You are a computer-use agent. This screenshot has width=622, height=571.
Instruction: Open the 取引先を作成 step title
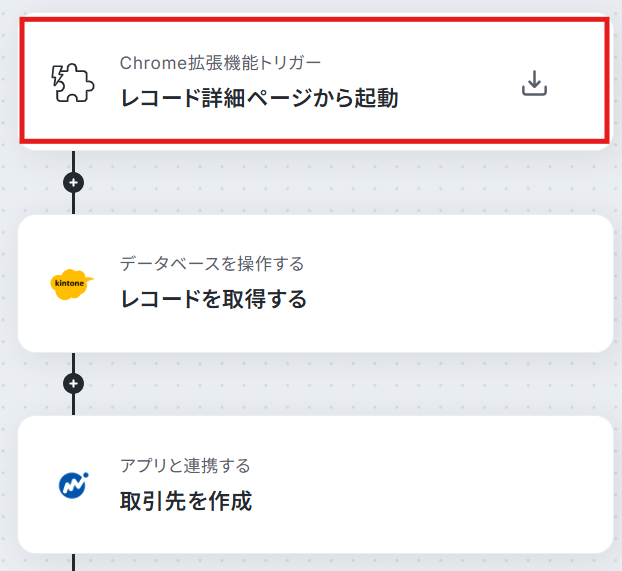coord(186,500)
